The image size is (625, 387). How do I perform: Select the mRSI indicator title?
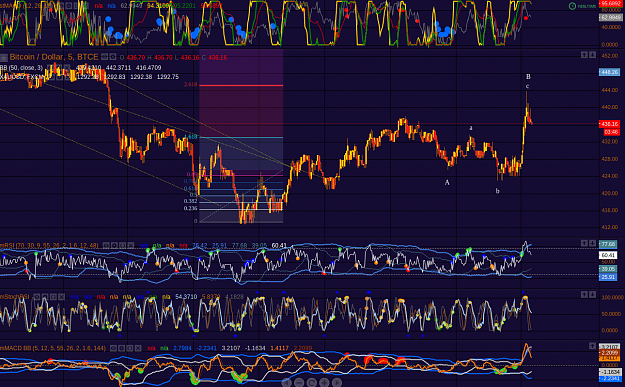point(50,245)
